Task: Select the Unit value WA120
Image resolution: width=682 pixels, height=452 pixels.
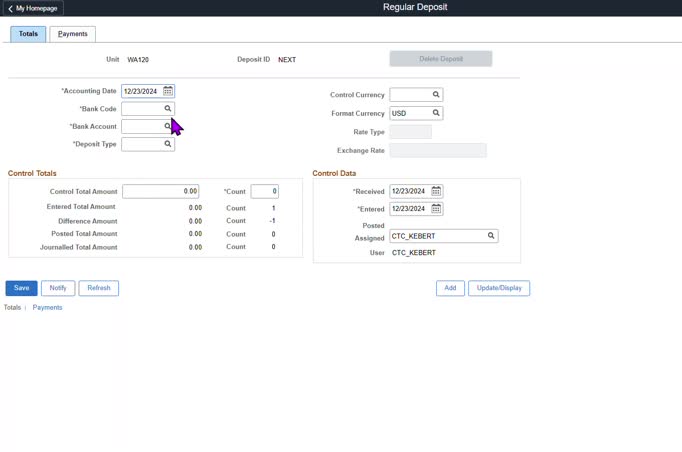Action: [x=138, y=60]
